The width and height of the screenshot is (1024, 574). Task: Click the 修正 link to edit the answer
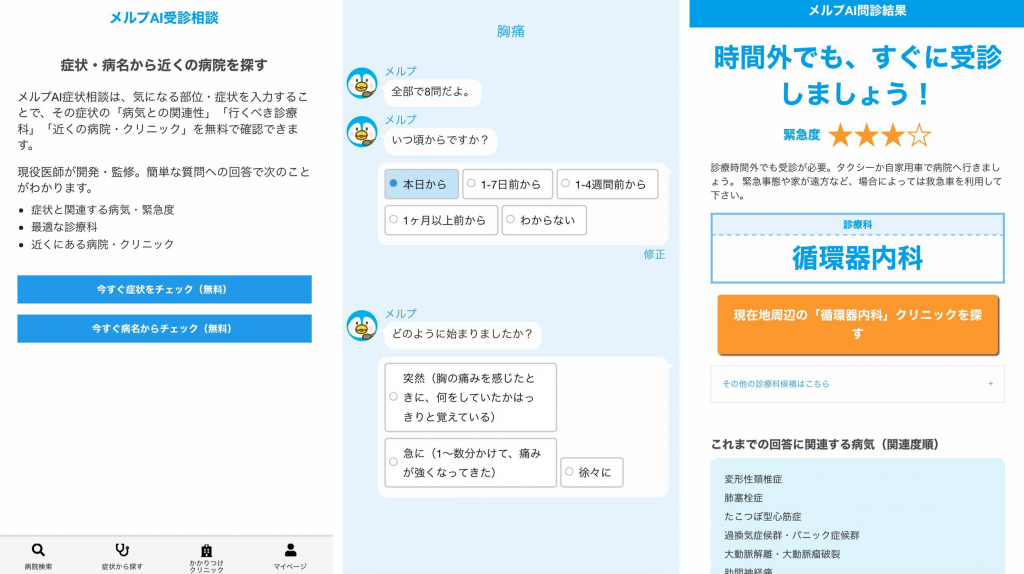click(654, 255)
